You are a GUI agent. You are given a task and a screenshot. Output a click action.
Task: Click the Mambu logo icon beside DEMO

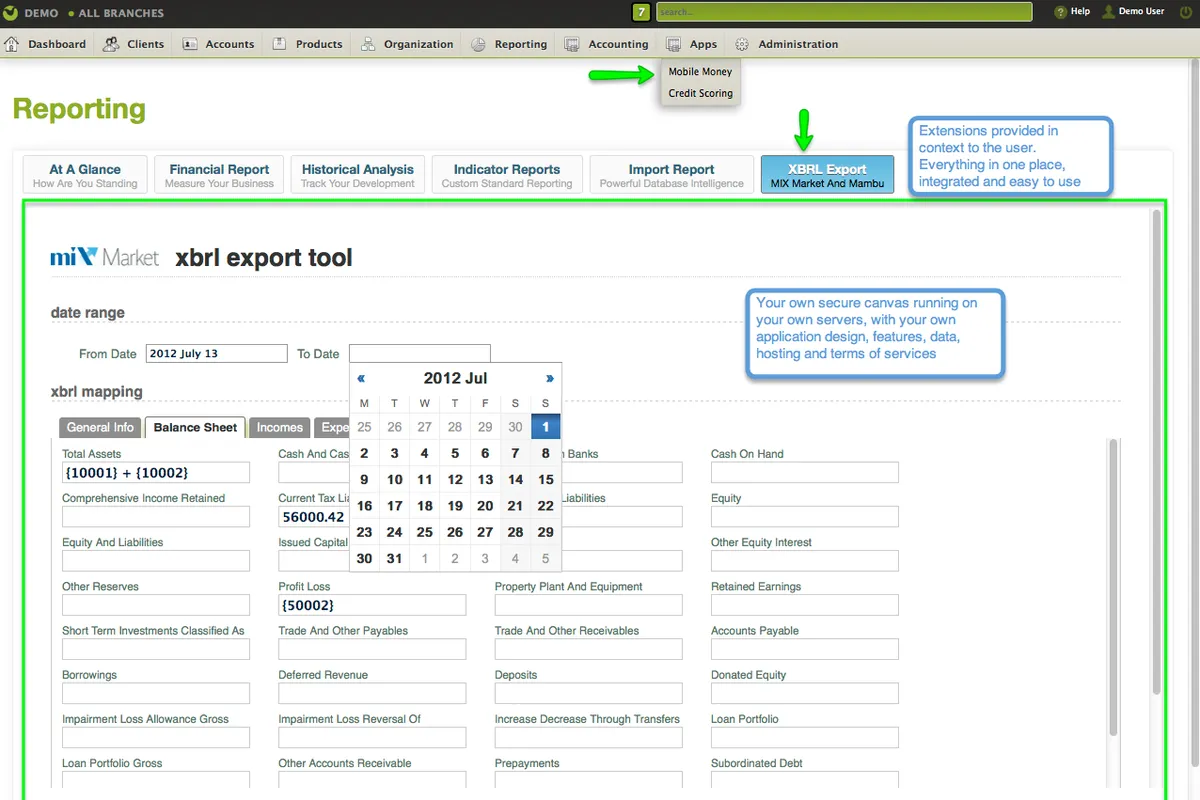[10, 13]
